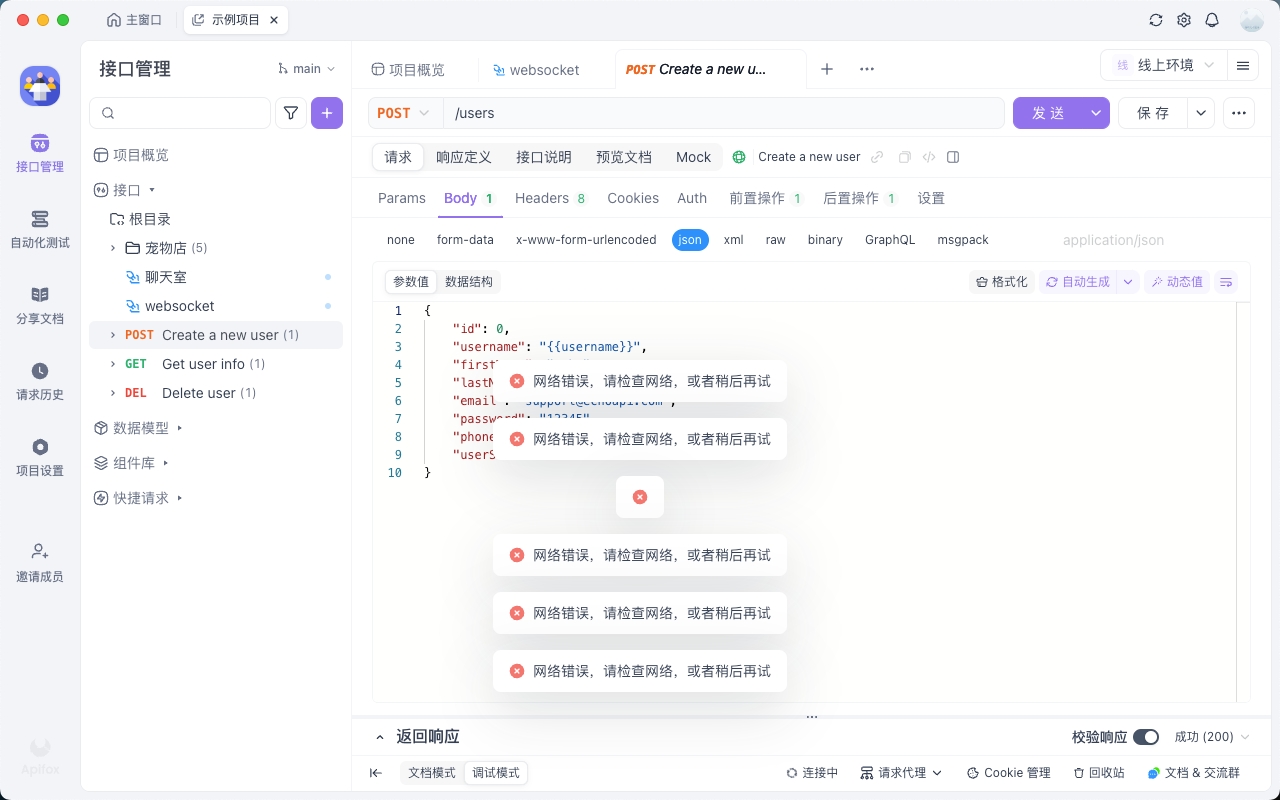The height and width of the screenshot is (800, 1280).
Task: Select the json body type
Action: (x=690, y=240)
